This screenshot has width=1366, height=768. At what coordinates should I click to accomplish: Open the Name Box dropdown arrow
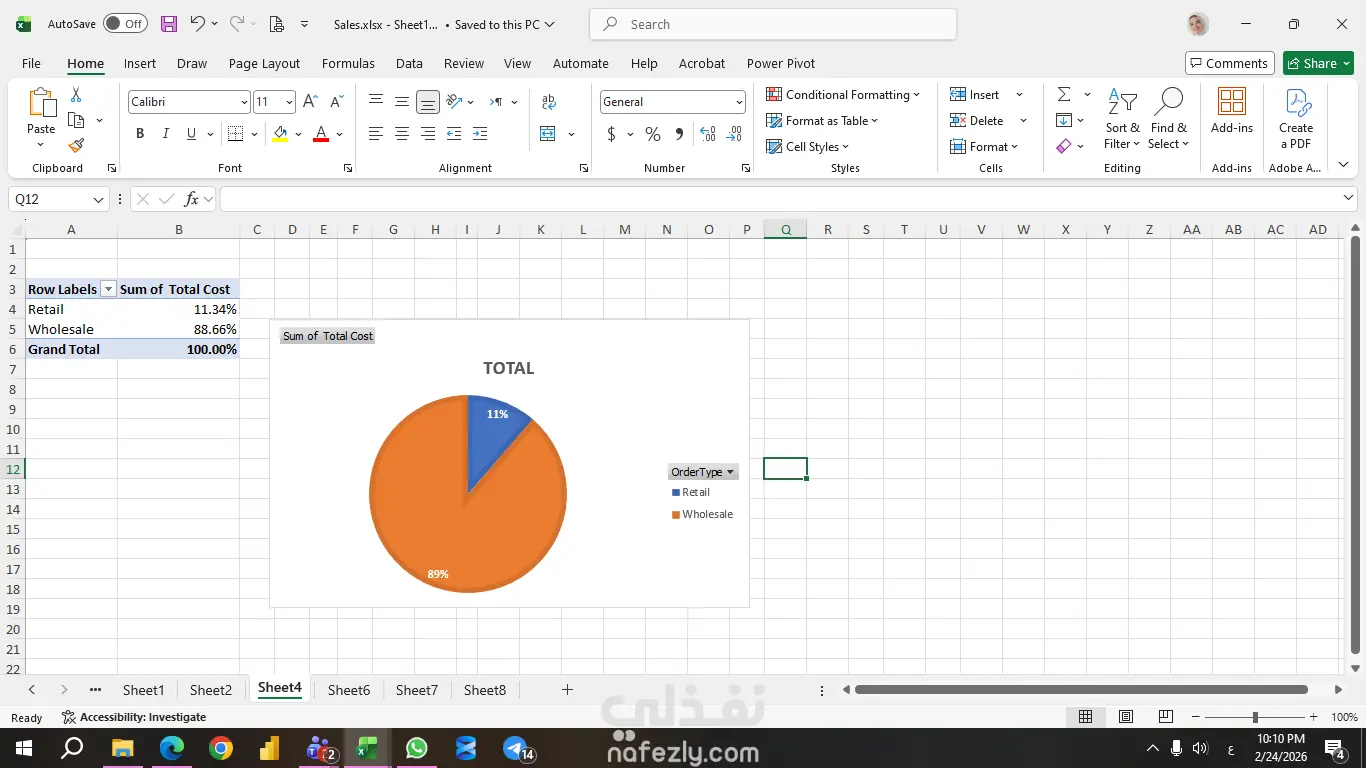click(x=98, y=200)
